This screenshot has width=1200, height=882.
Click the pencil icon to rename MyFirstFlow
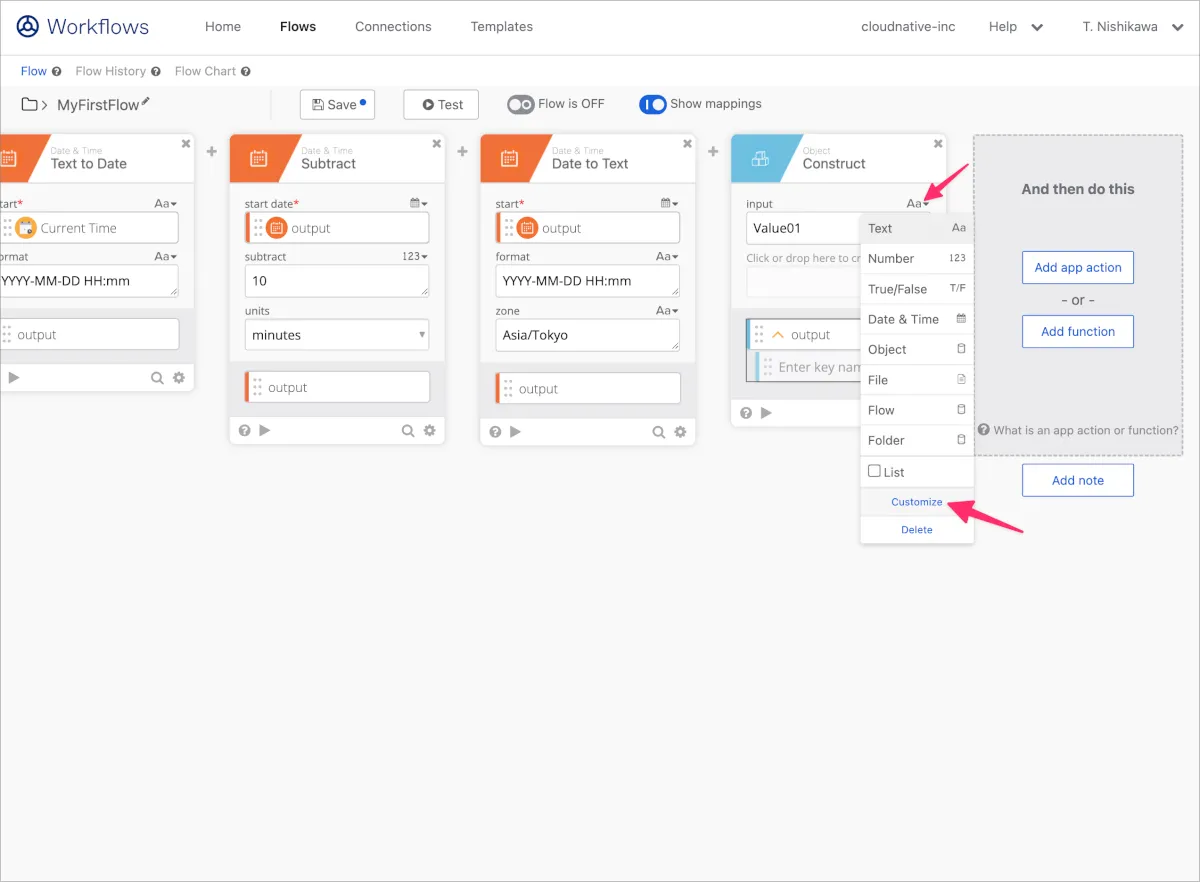coord(146,102)
